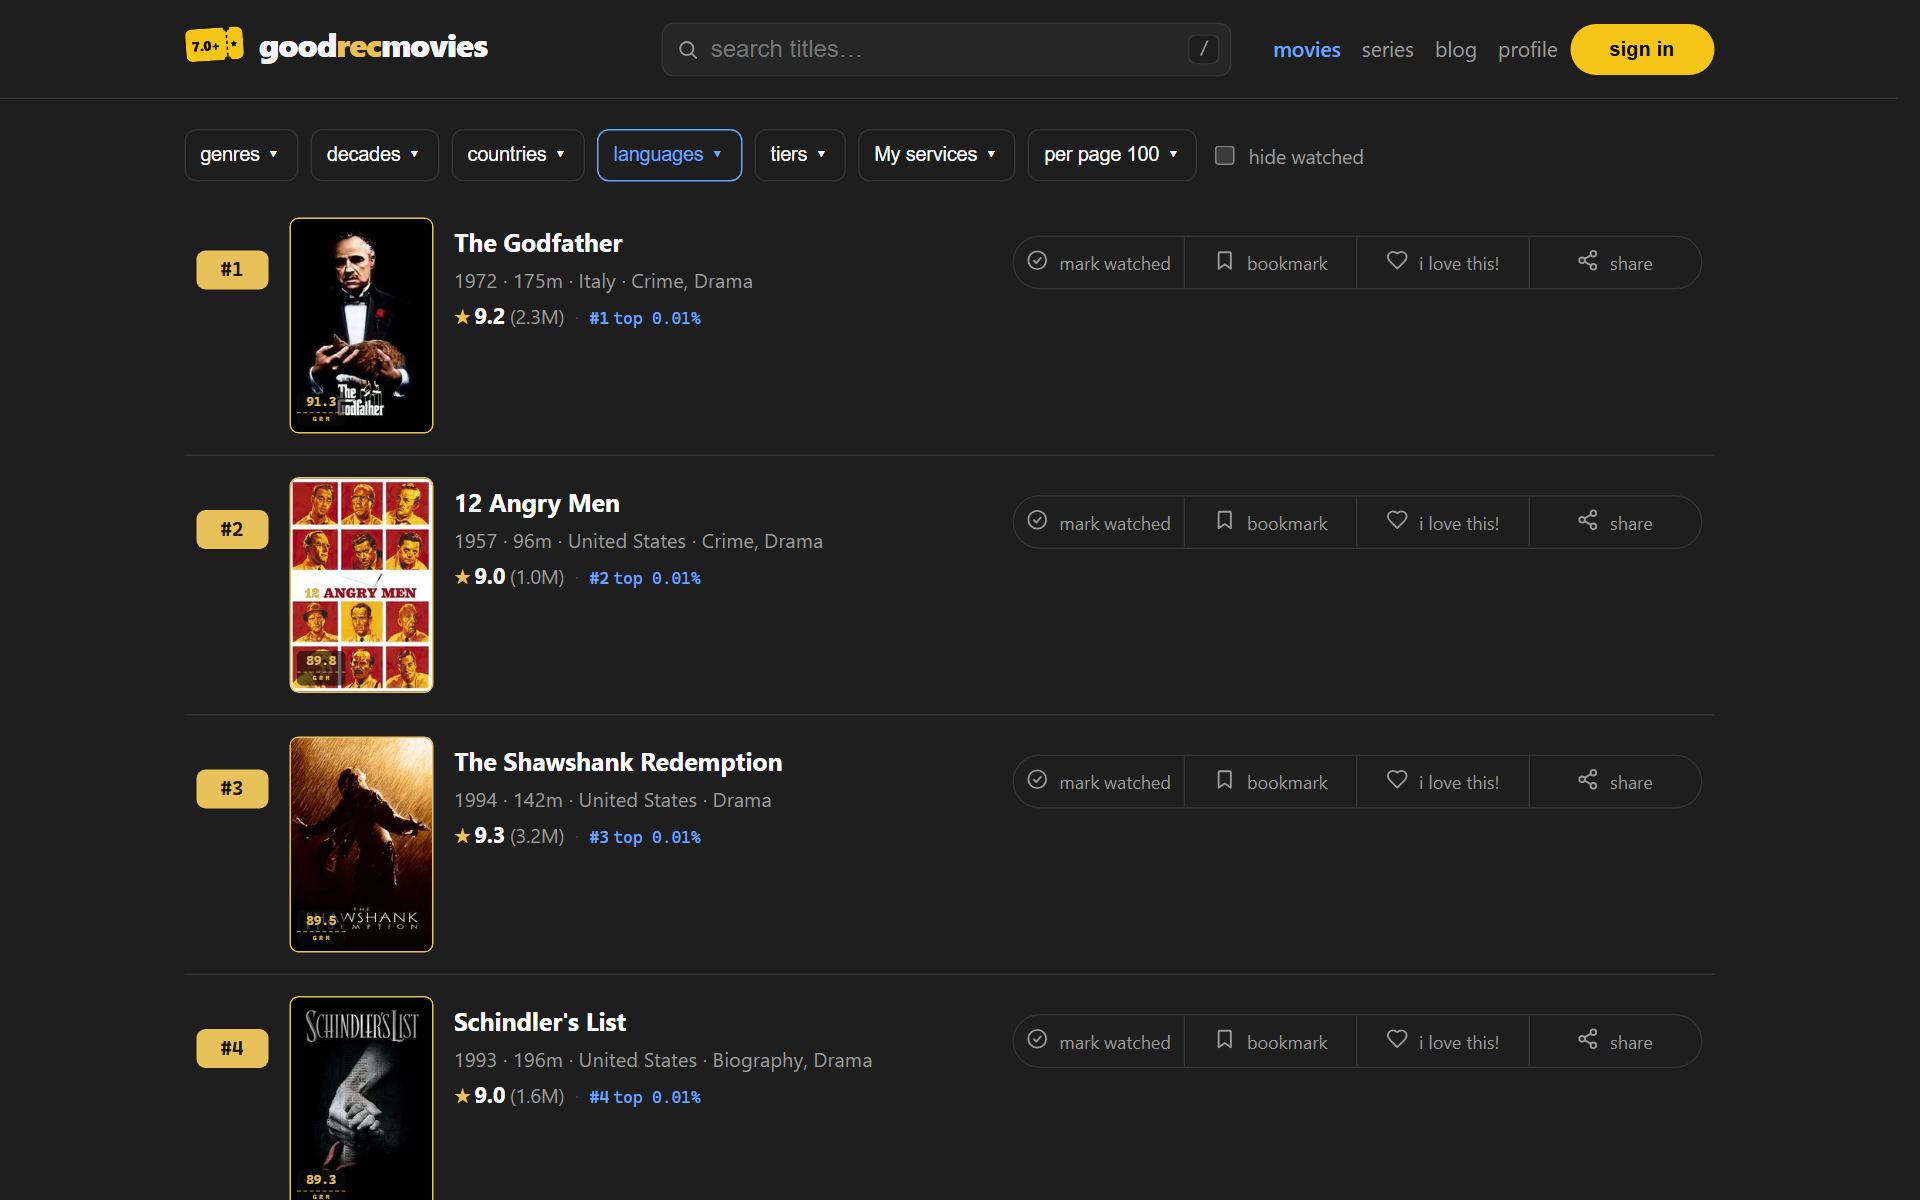Click the slash shortcut key badge

pos(1203,49)
